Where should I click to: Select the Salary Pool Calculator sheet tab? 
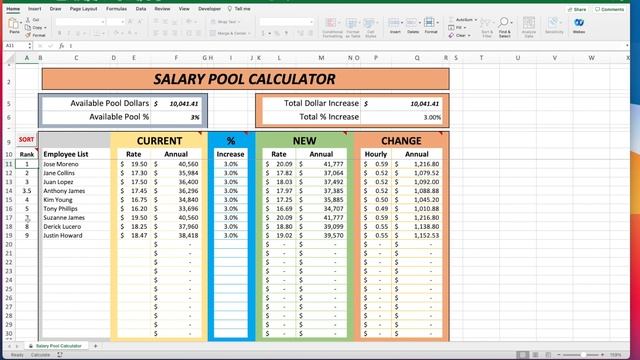click(x=56, y=346)
